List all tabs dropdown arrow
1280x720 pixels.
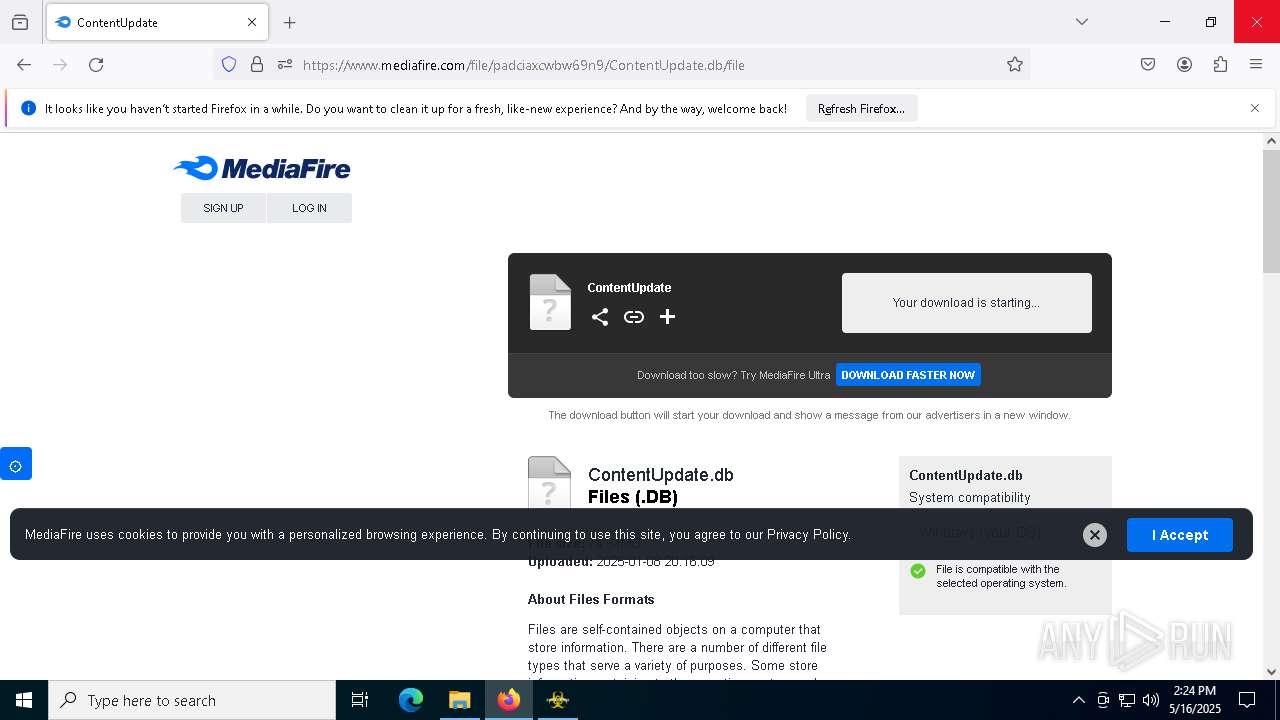(x=1082, y=22)
